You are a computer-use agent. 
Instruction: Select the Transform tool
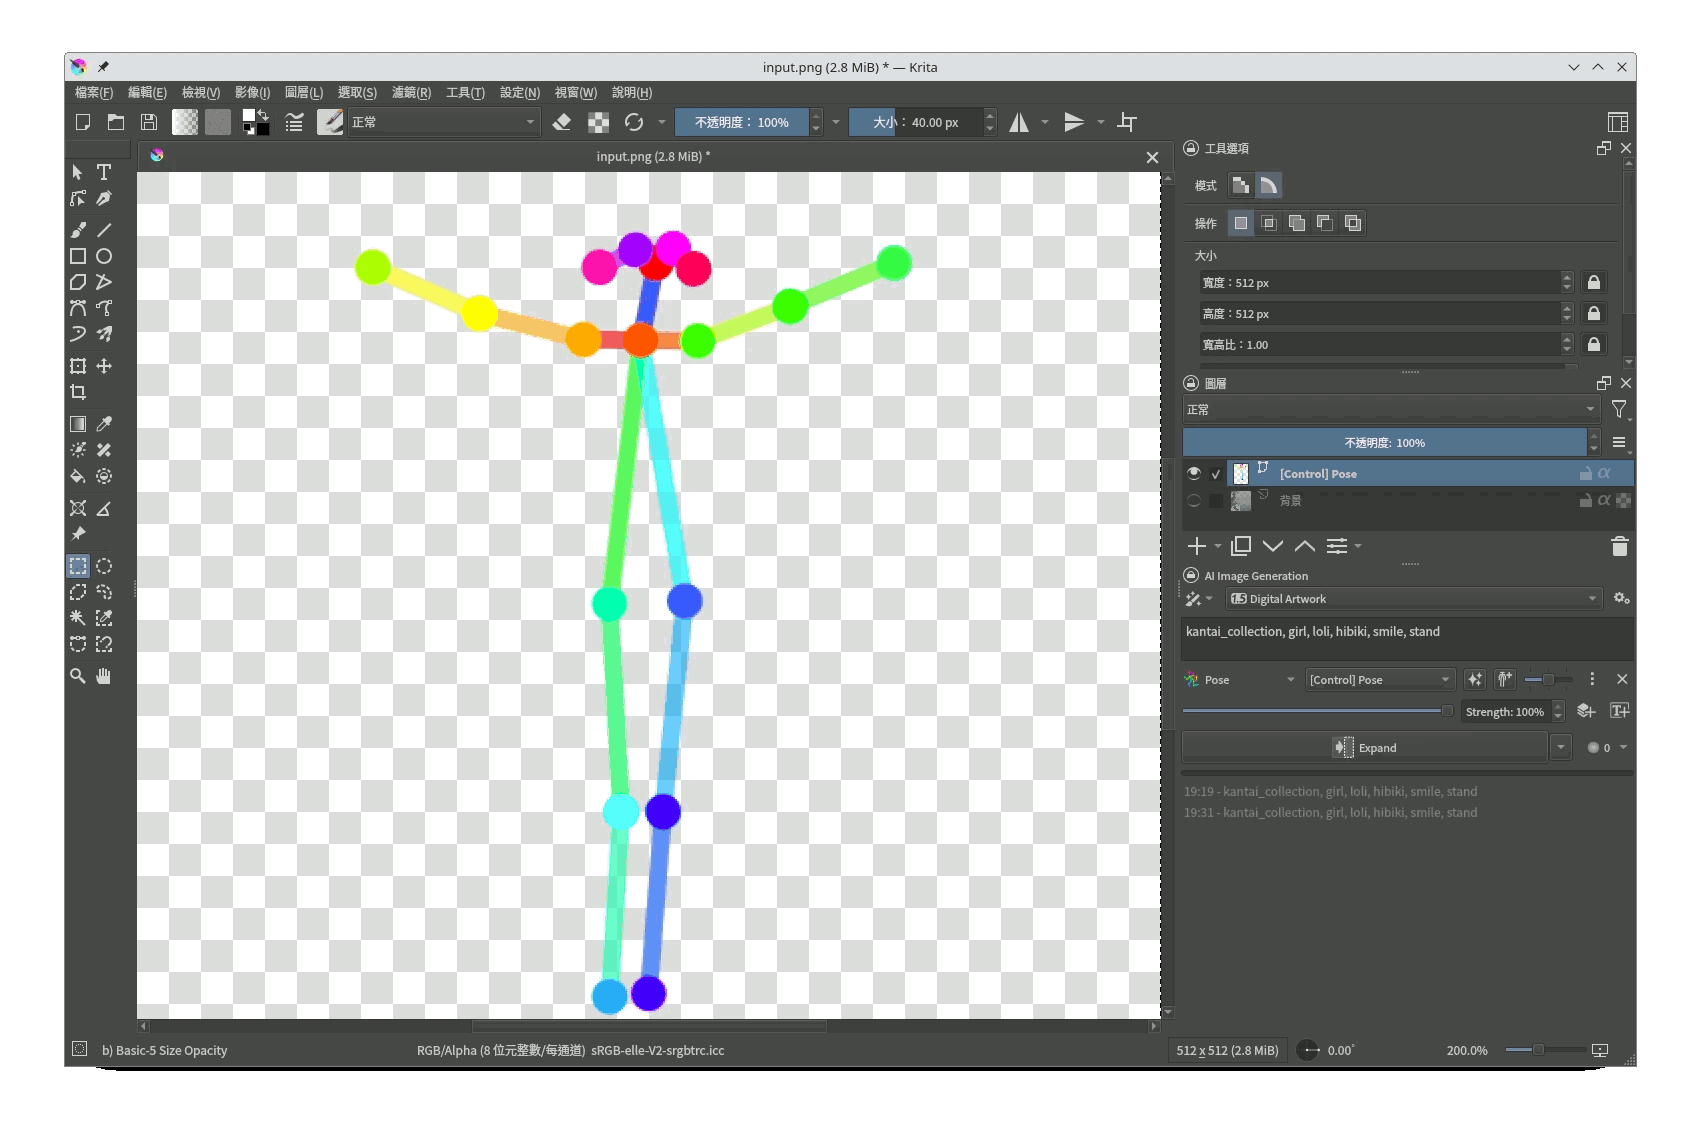point(78,365)
